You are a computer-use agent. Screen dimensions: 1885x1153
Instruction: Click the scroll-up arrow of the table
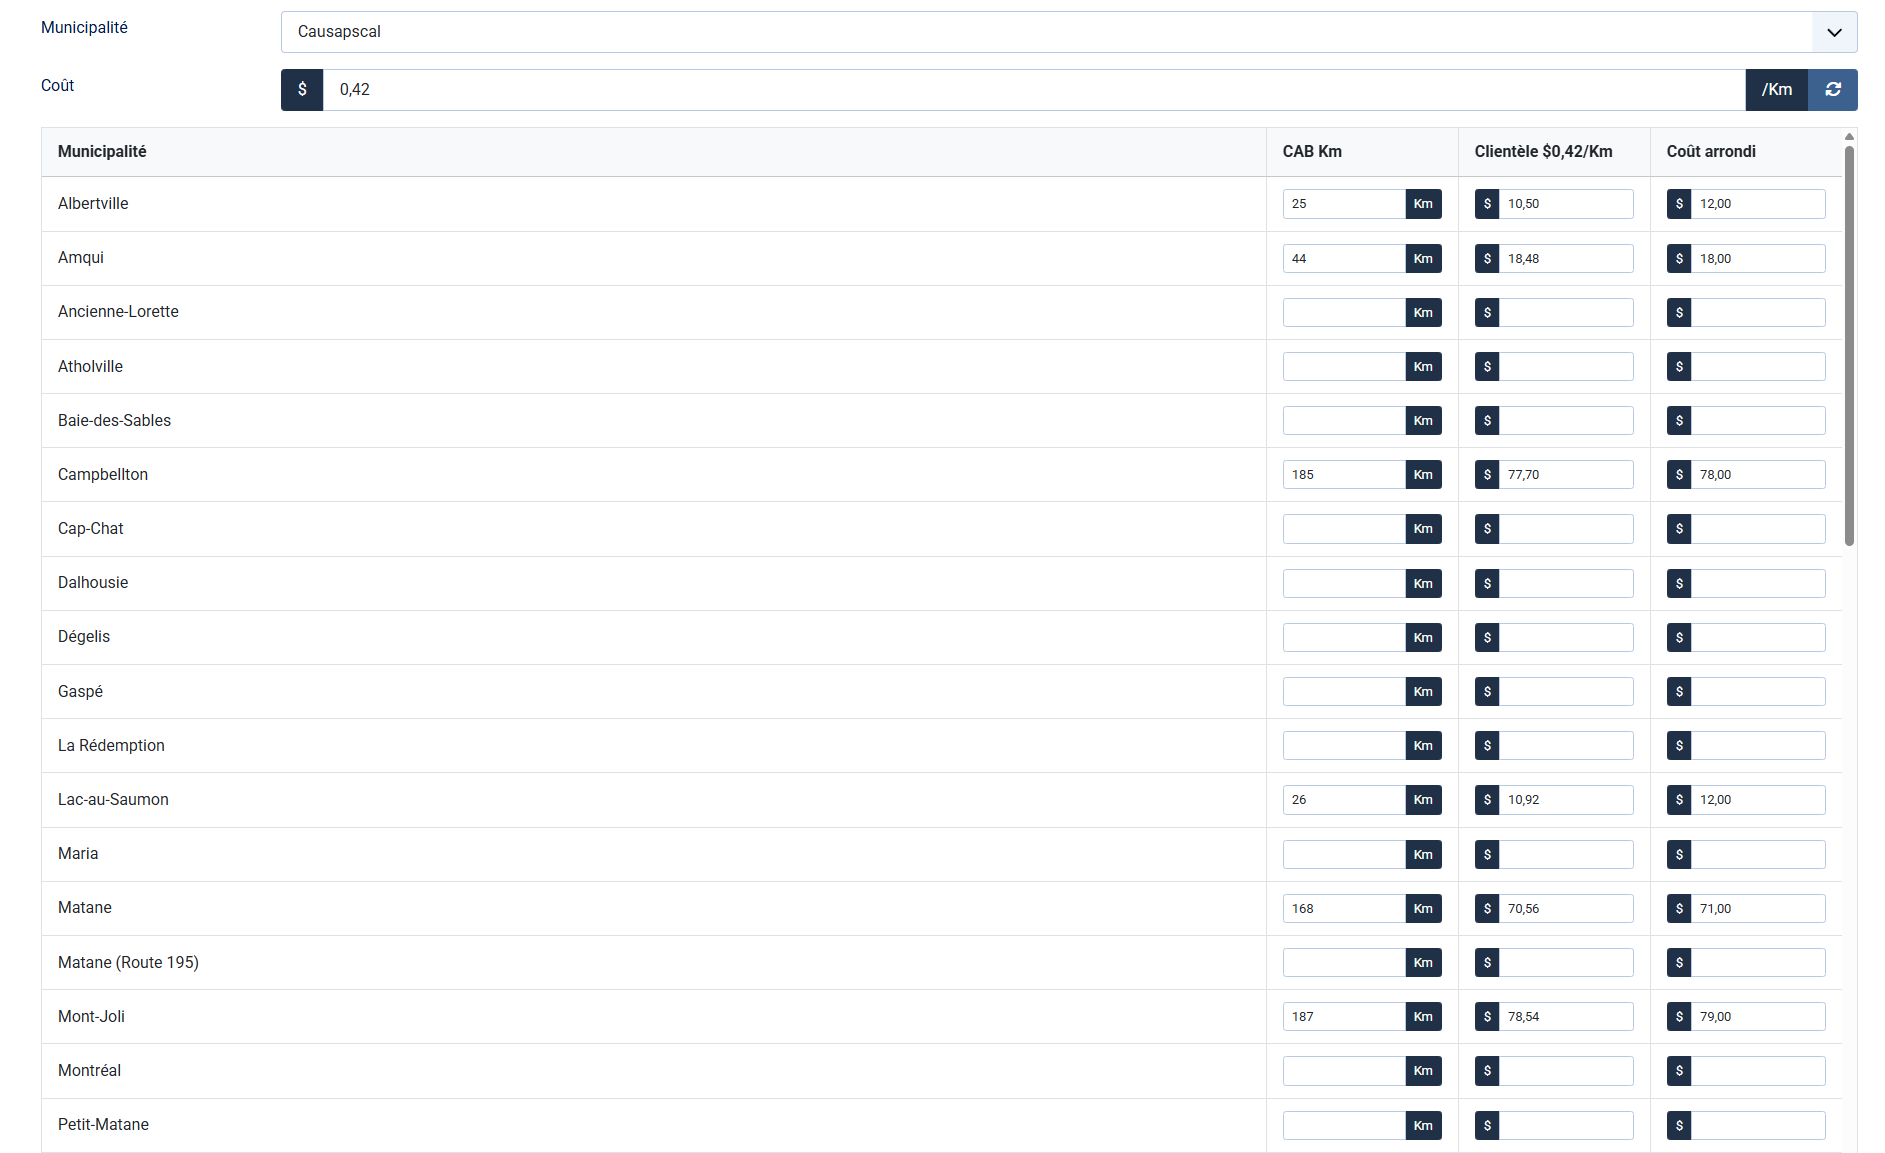(x=1849, y=136)
